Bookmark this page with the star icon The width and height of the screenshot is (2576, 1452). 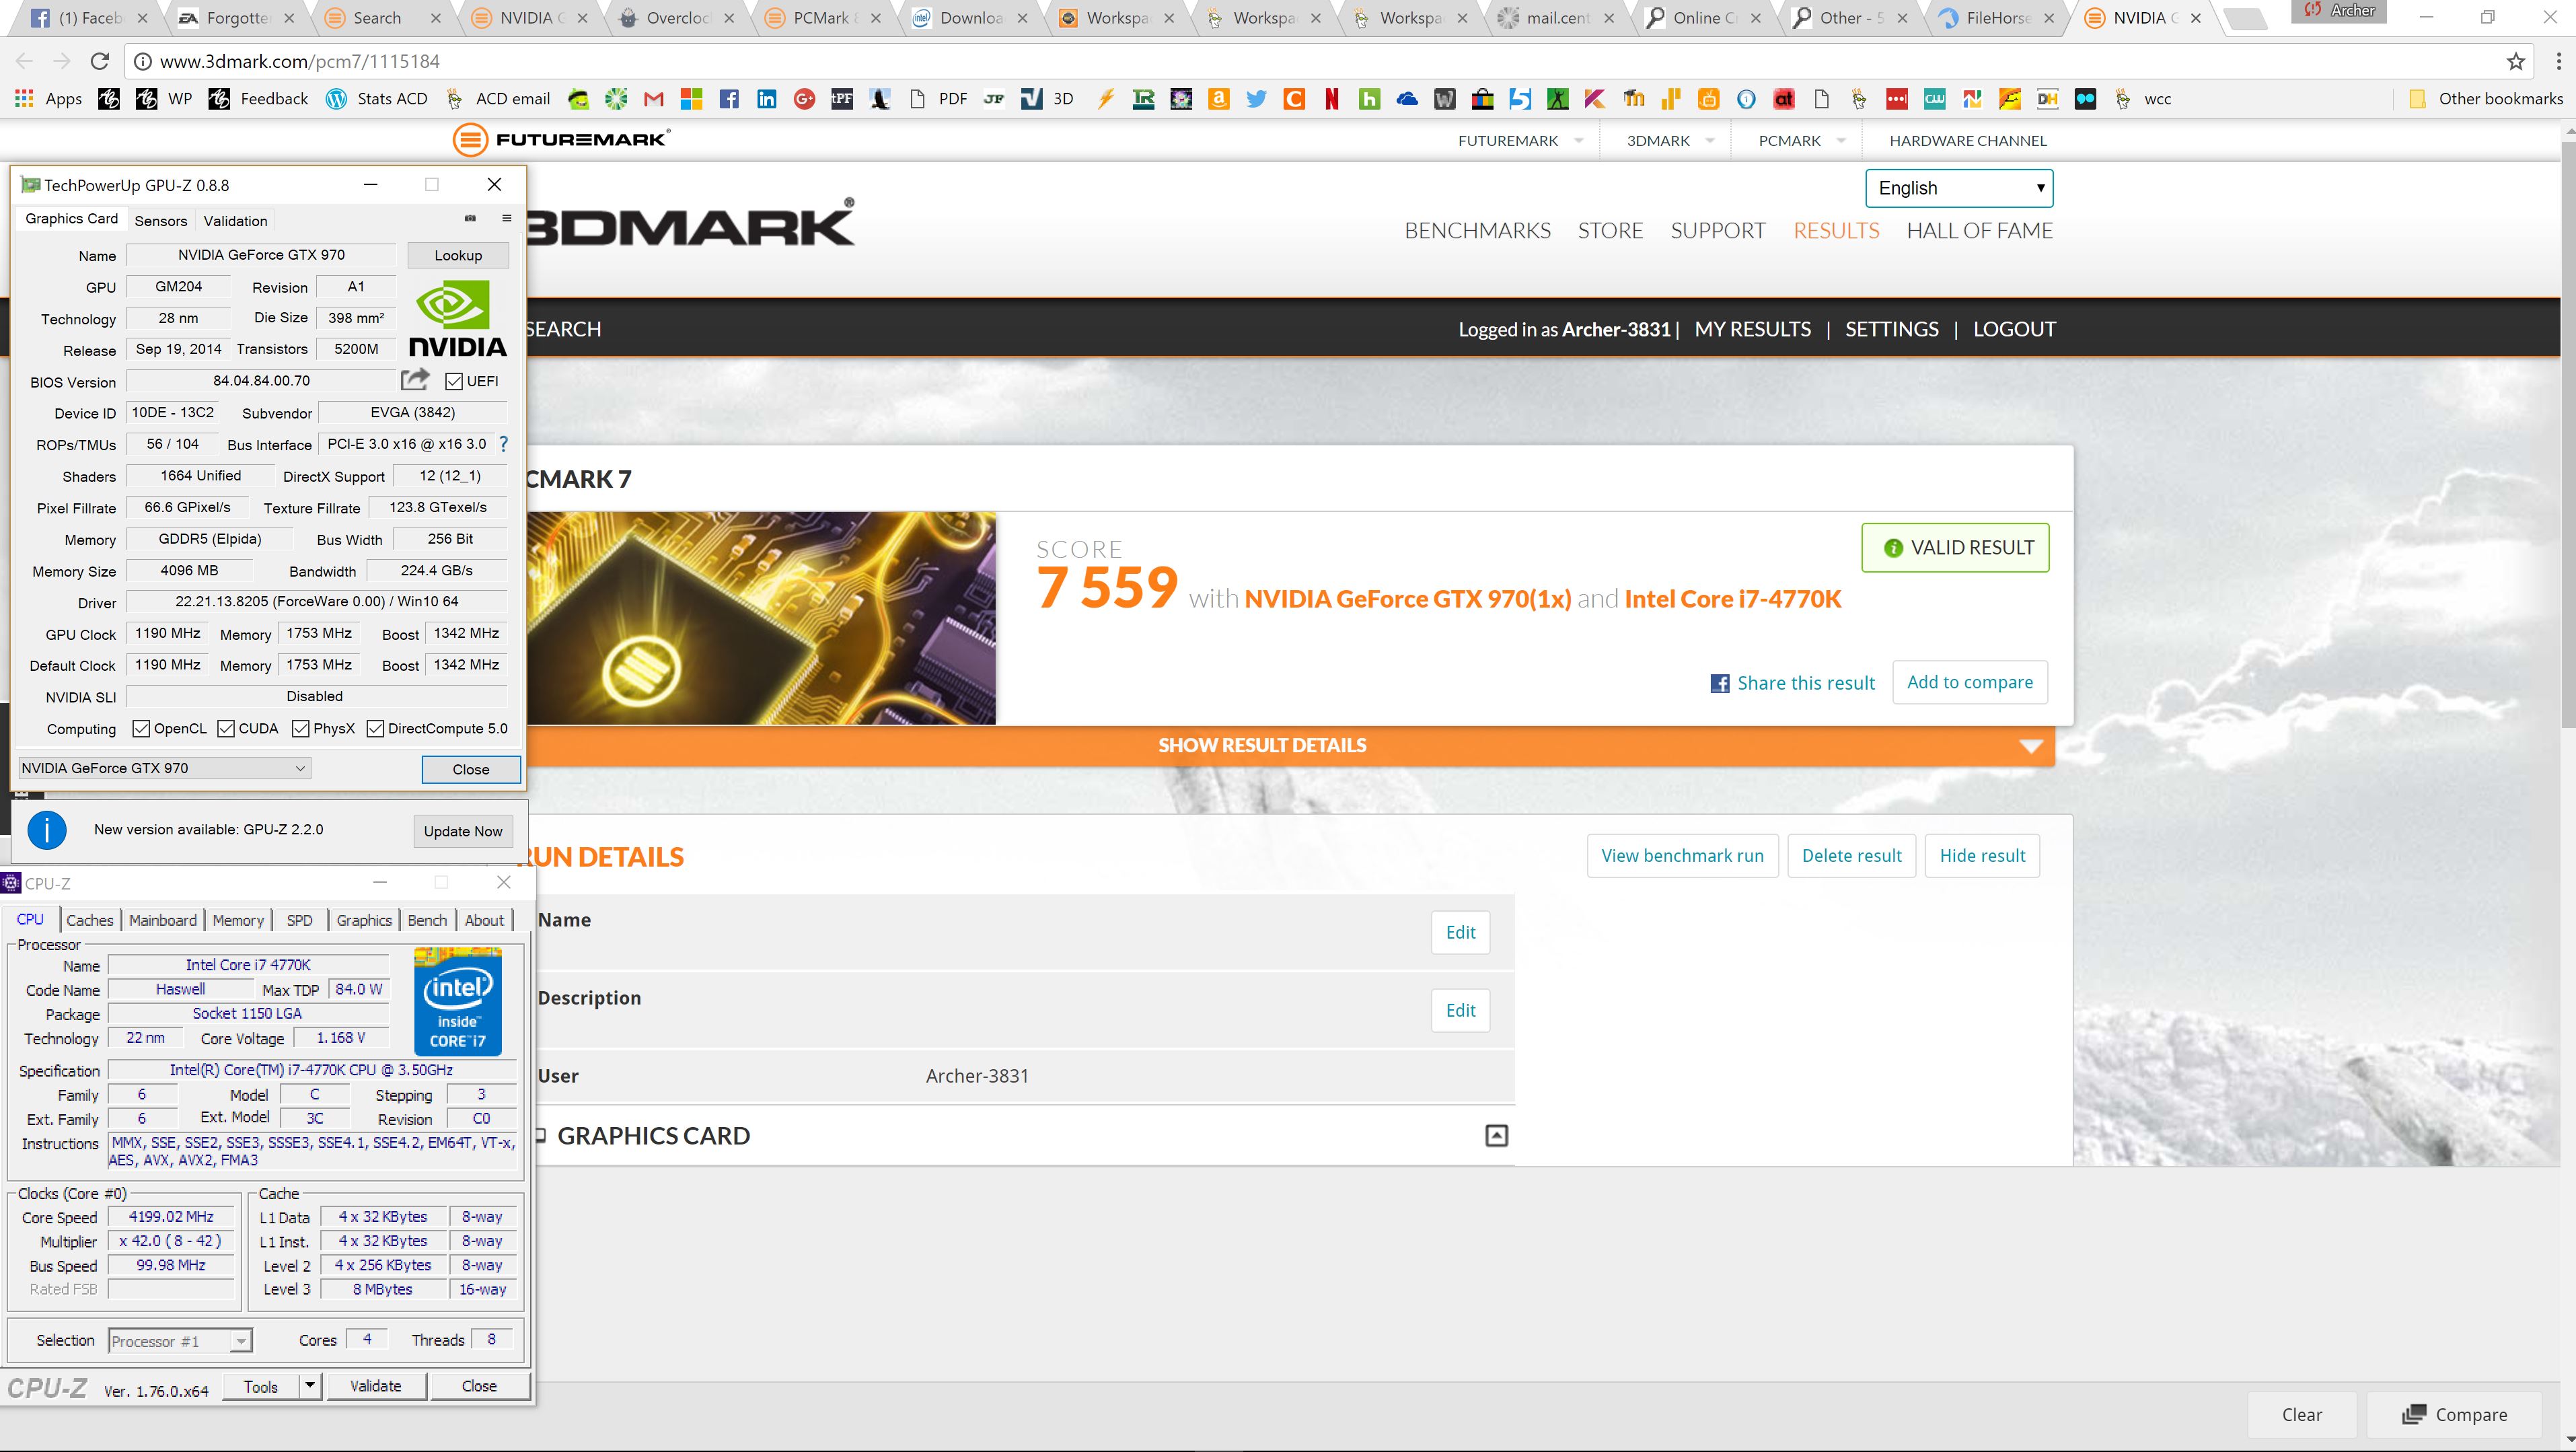[2516, 62]
